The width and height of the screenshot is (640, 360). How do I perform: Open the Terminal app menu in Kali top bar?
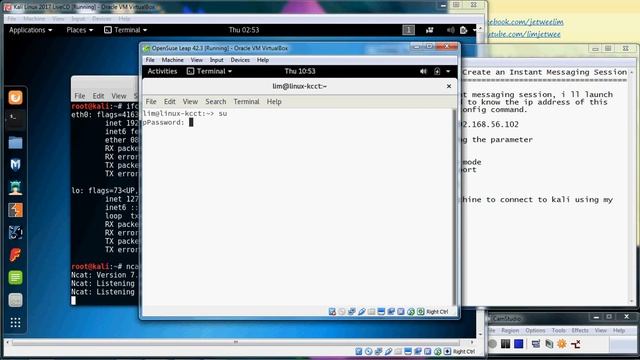[126, 30]
